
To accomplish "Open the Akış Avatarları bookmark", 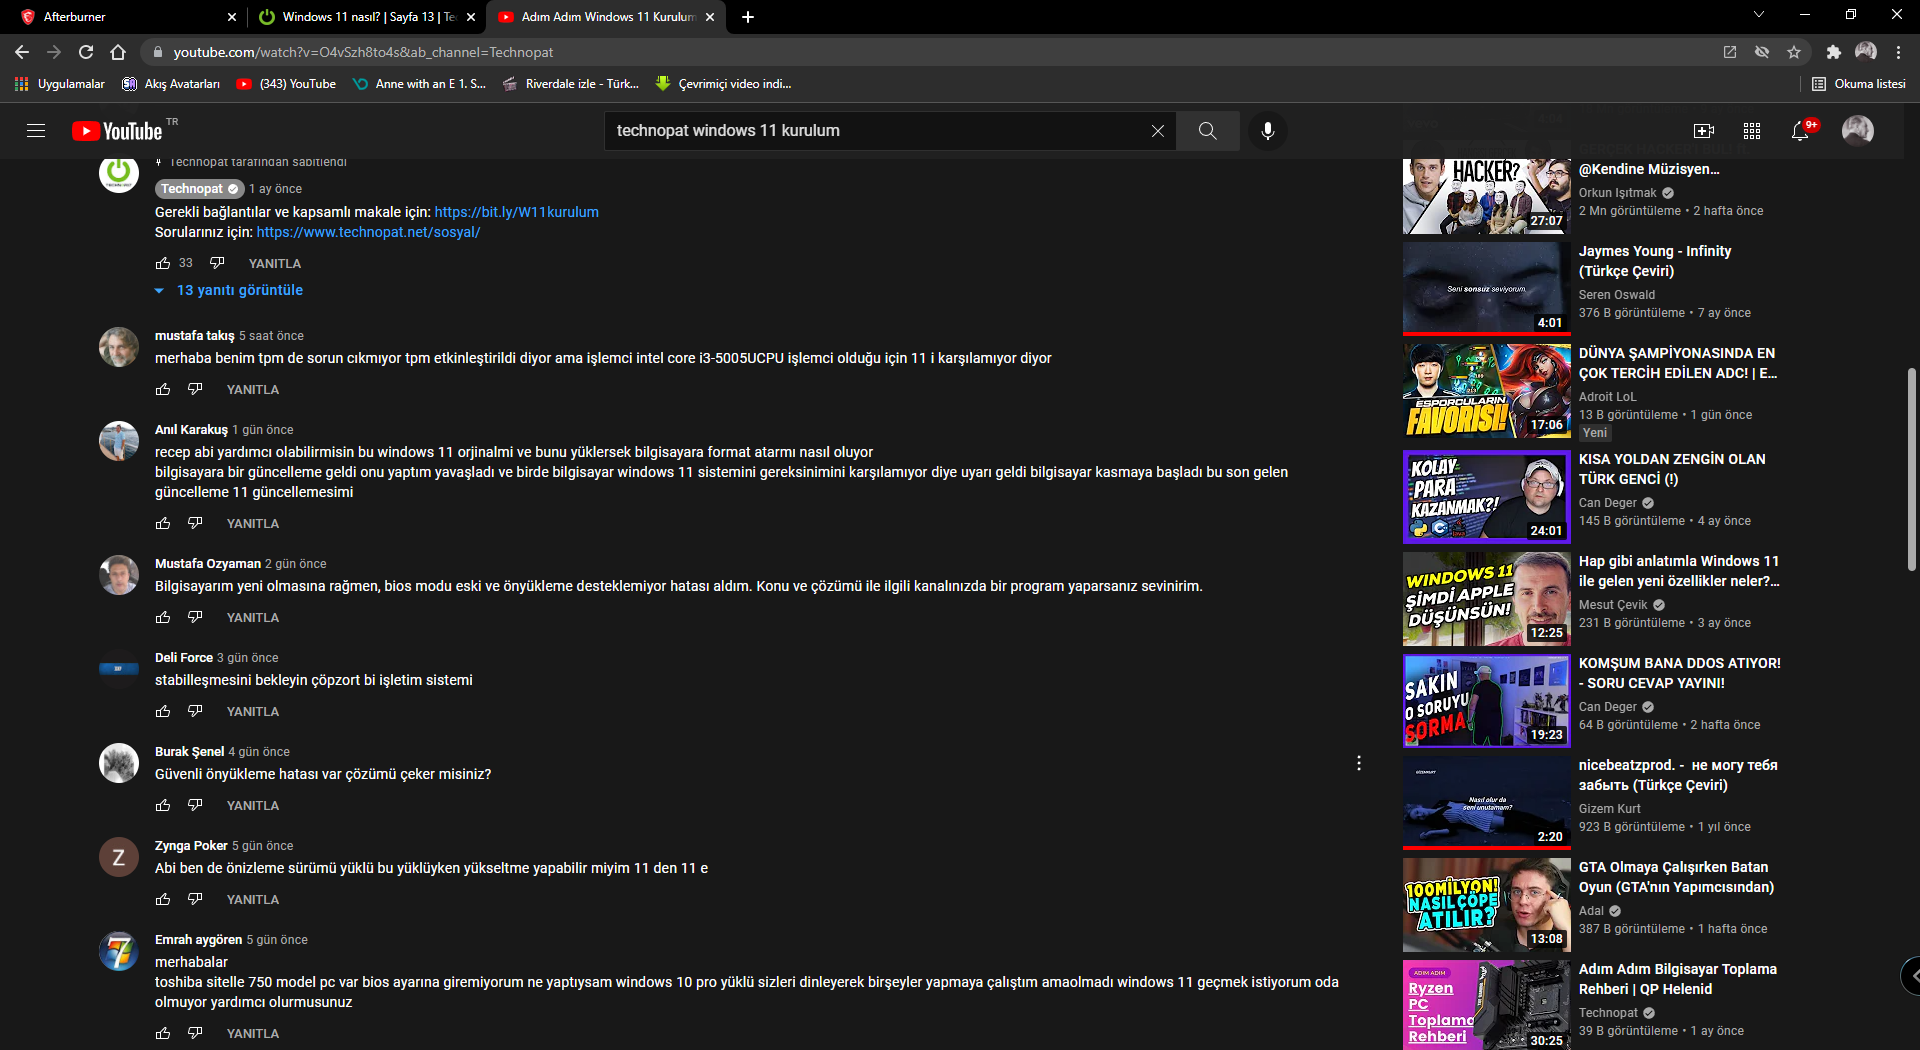I will (171, 84).
